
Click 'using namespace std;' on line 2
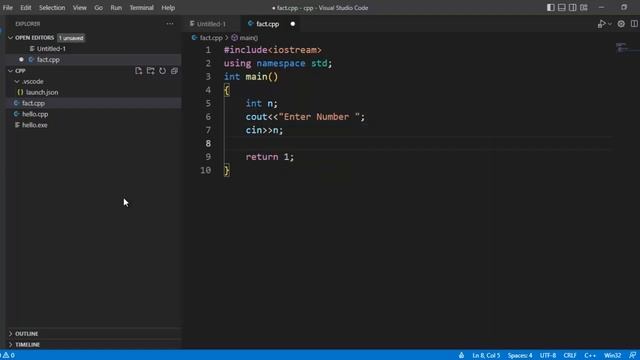278,63
